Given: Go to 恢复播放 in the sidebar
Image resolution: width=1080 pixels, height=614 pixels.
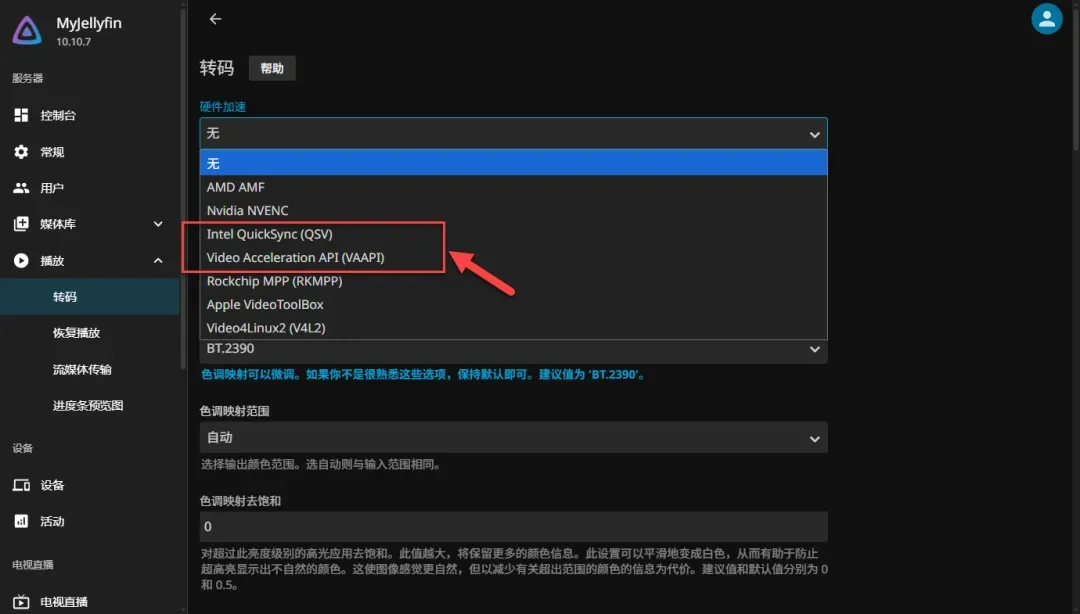Looking at the screenshot, I should tap(90, 333).
